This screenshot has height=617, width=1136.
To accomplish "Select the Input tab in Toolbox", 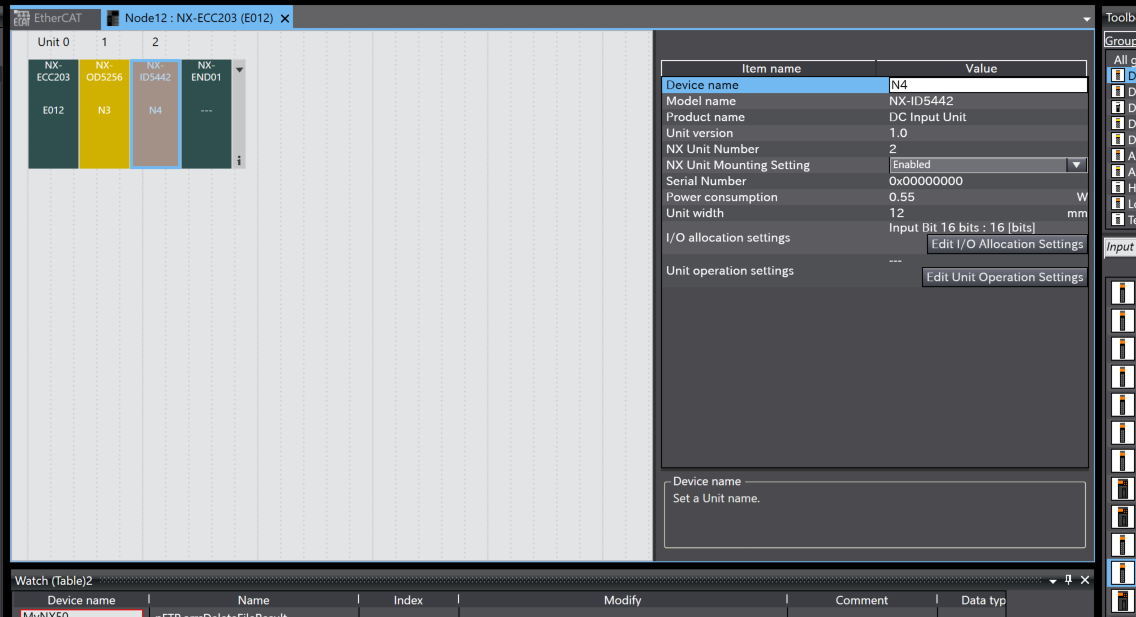I will point(1119,247).
